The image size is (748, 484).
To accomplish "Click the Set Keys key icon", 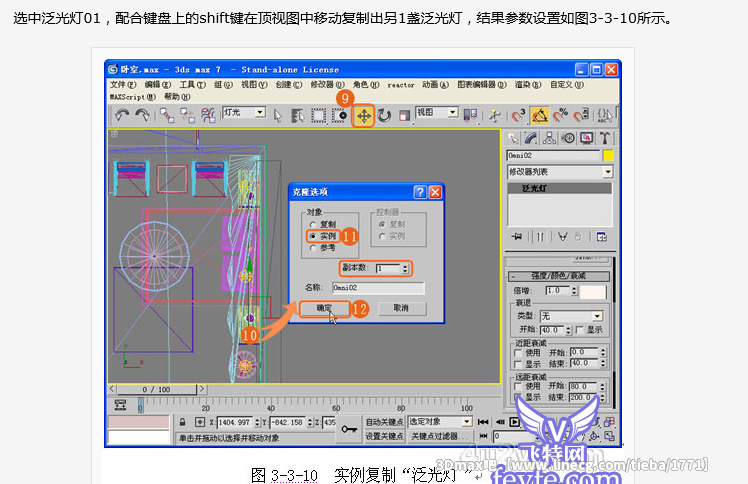I will pyautogui.click(x=349, y=429).
